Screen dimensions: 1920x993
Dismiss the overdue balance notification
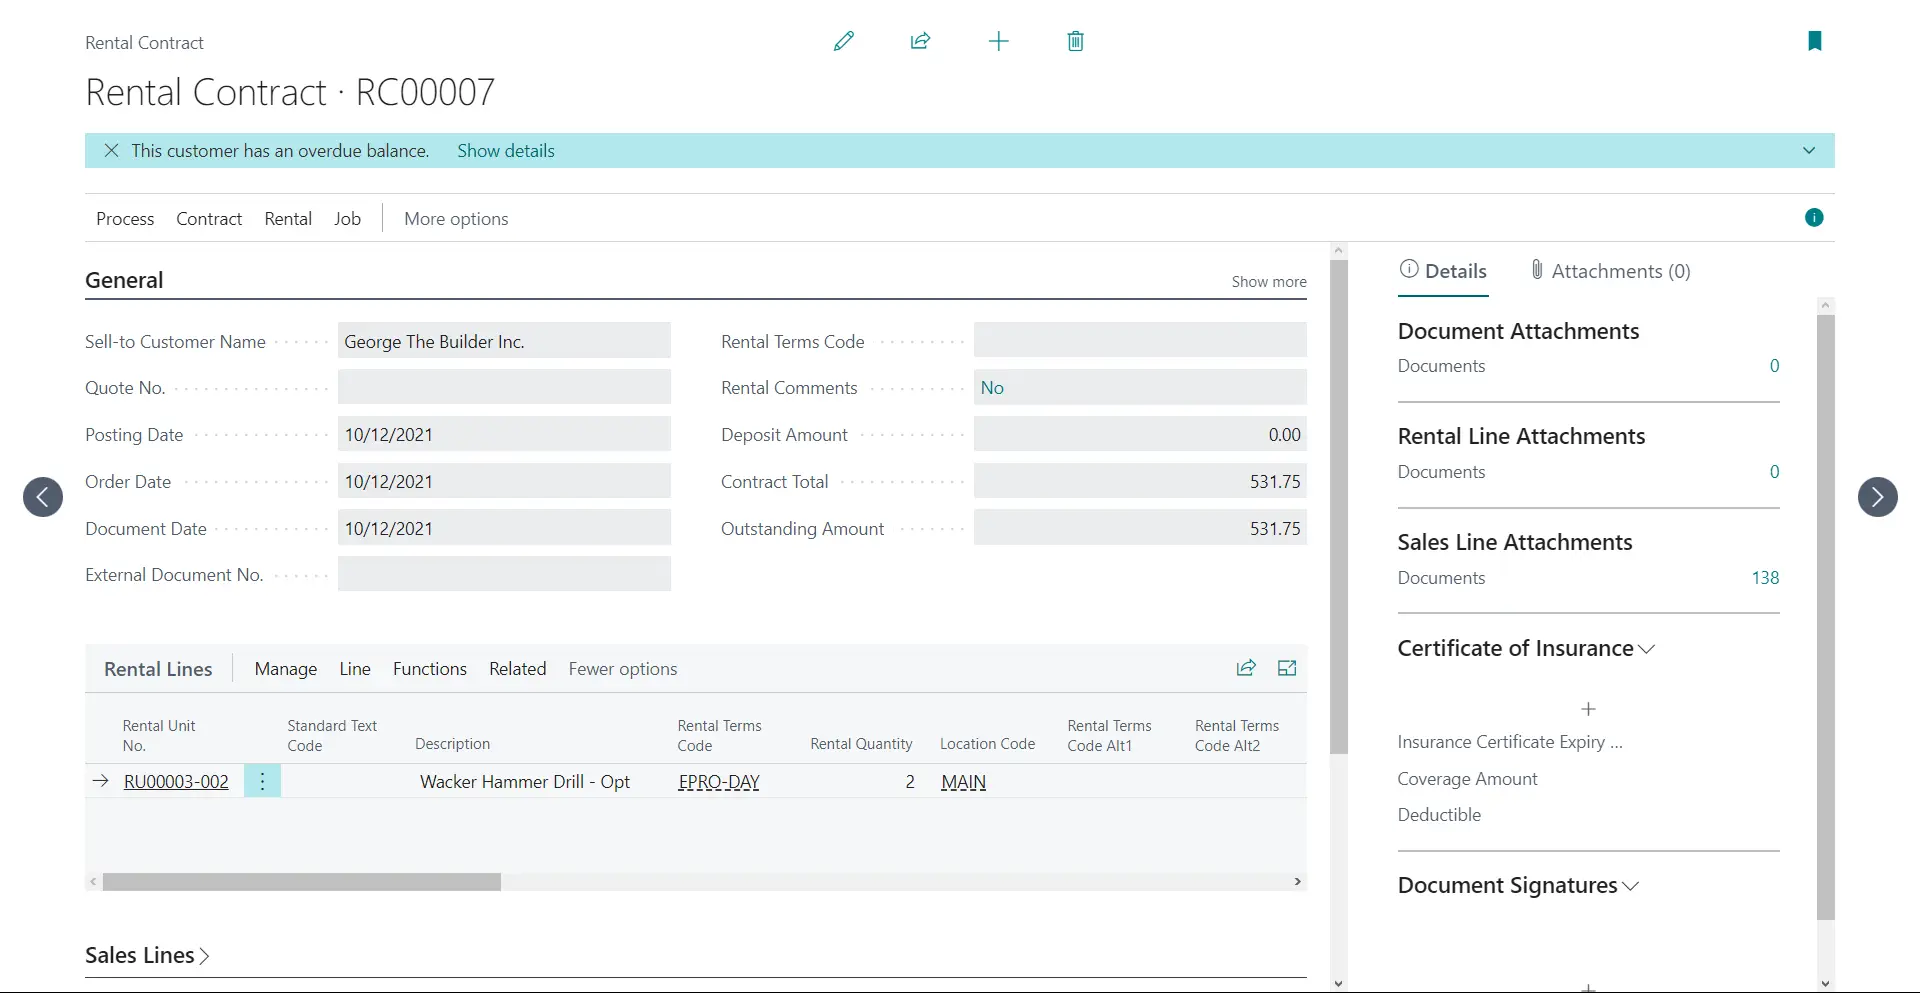click(x=111, y=151)
